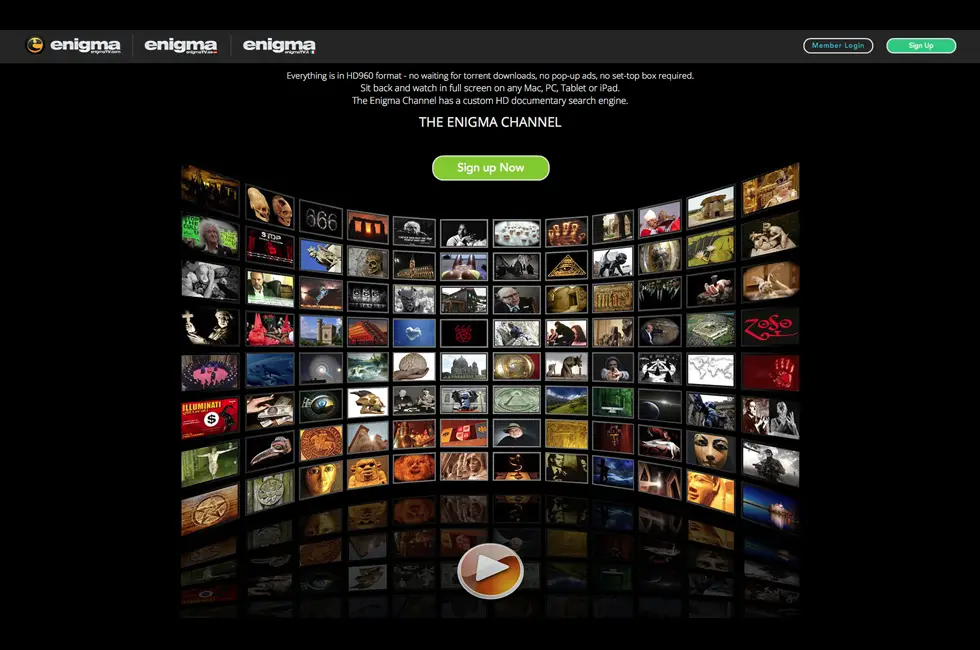Play the video with the orange play button
This screenshot has width=980, height=650.
point(490,570)
